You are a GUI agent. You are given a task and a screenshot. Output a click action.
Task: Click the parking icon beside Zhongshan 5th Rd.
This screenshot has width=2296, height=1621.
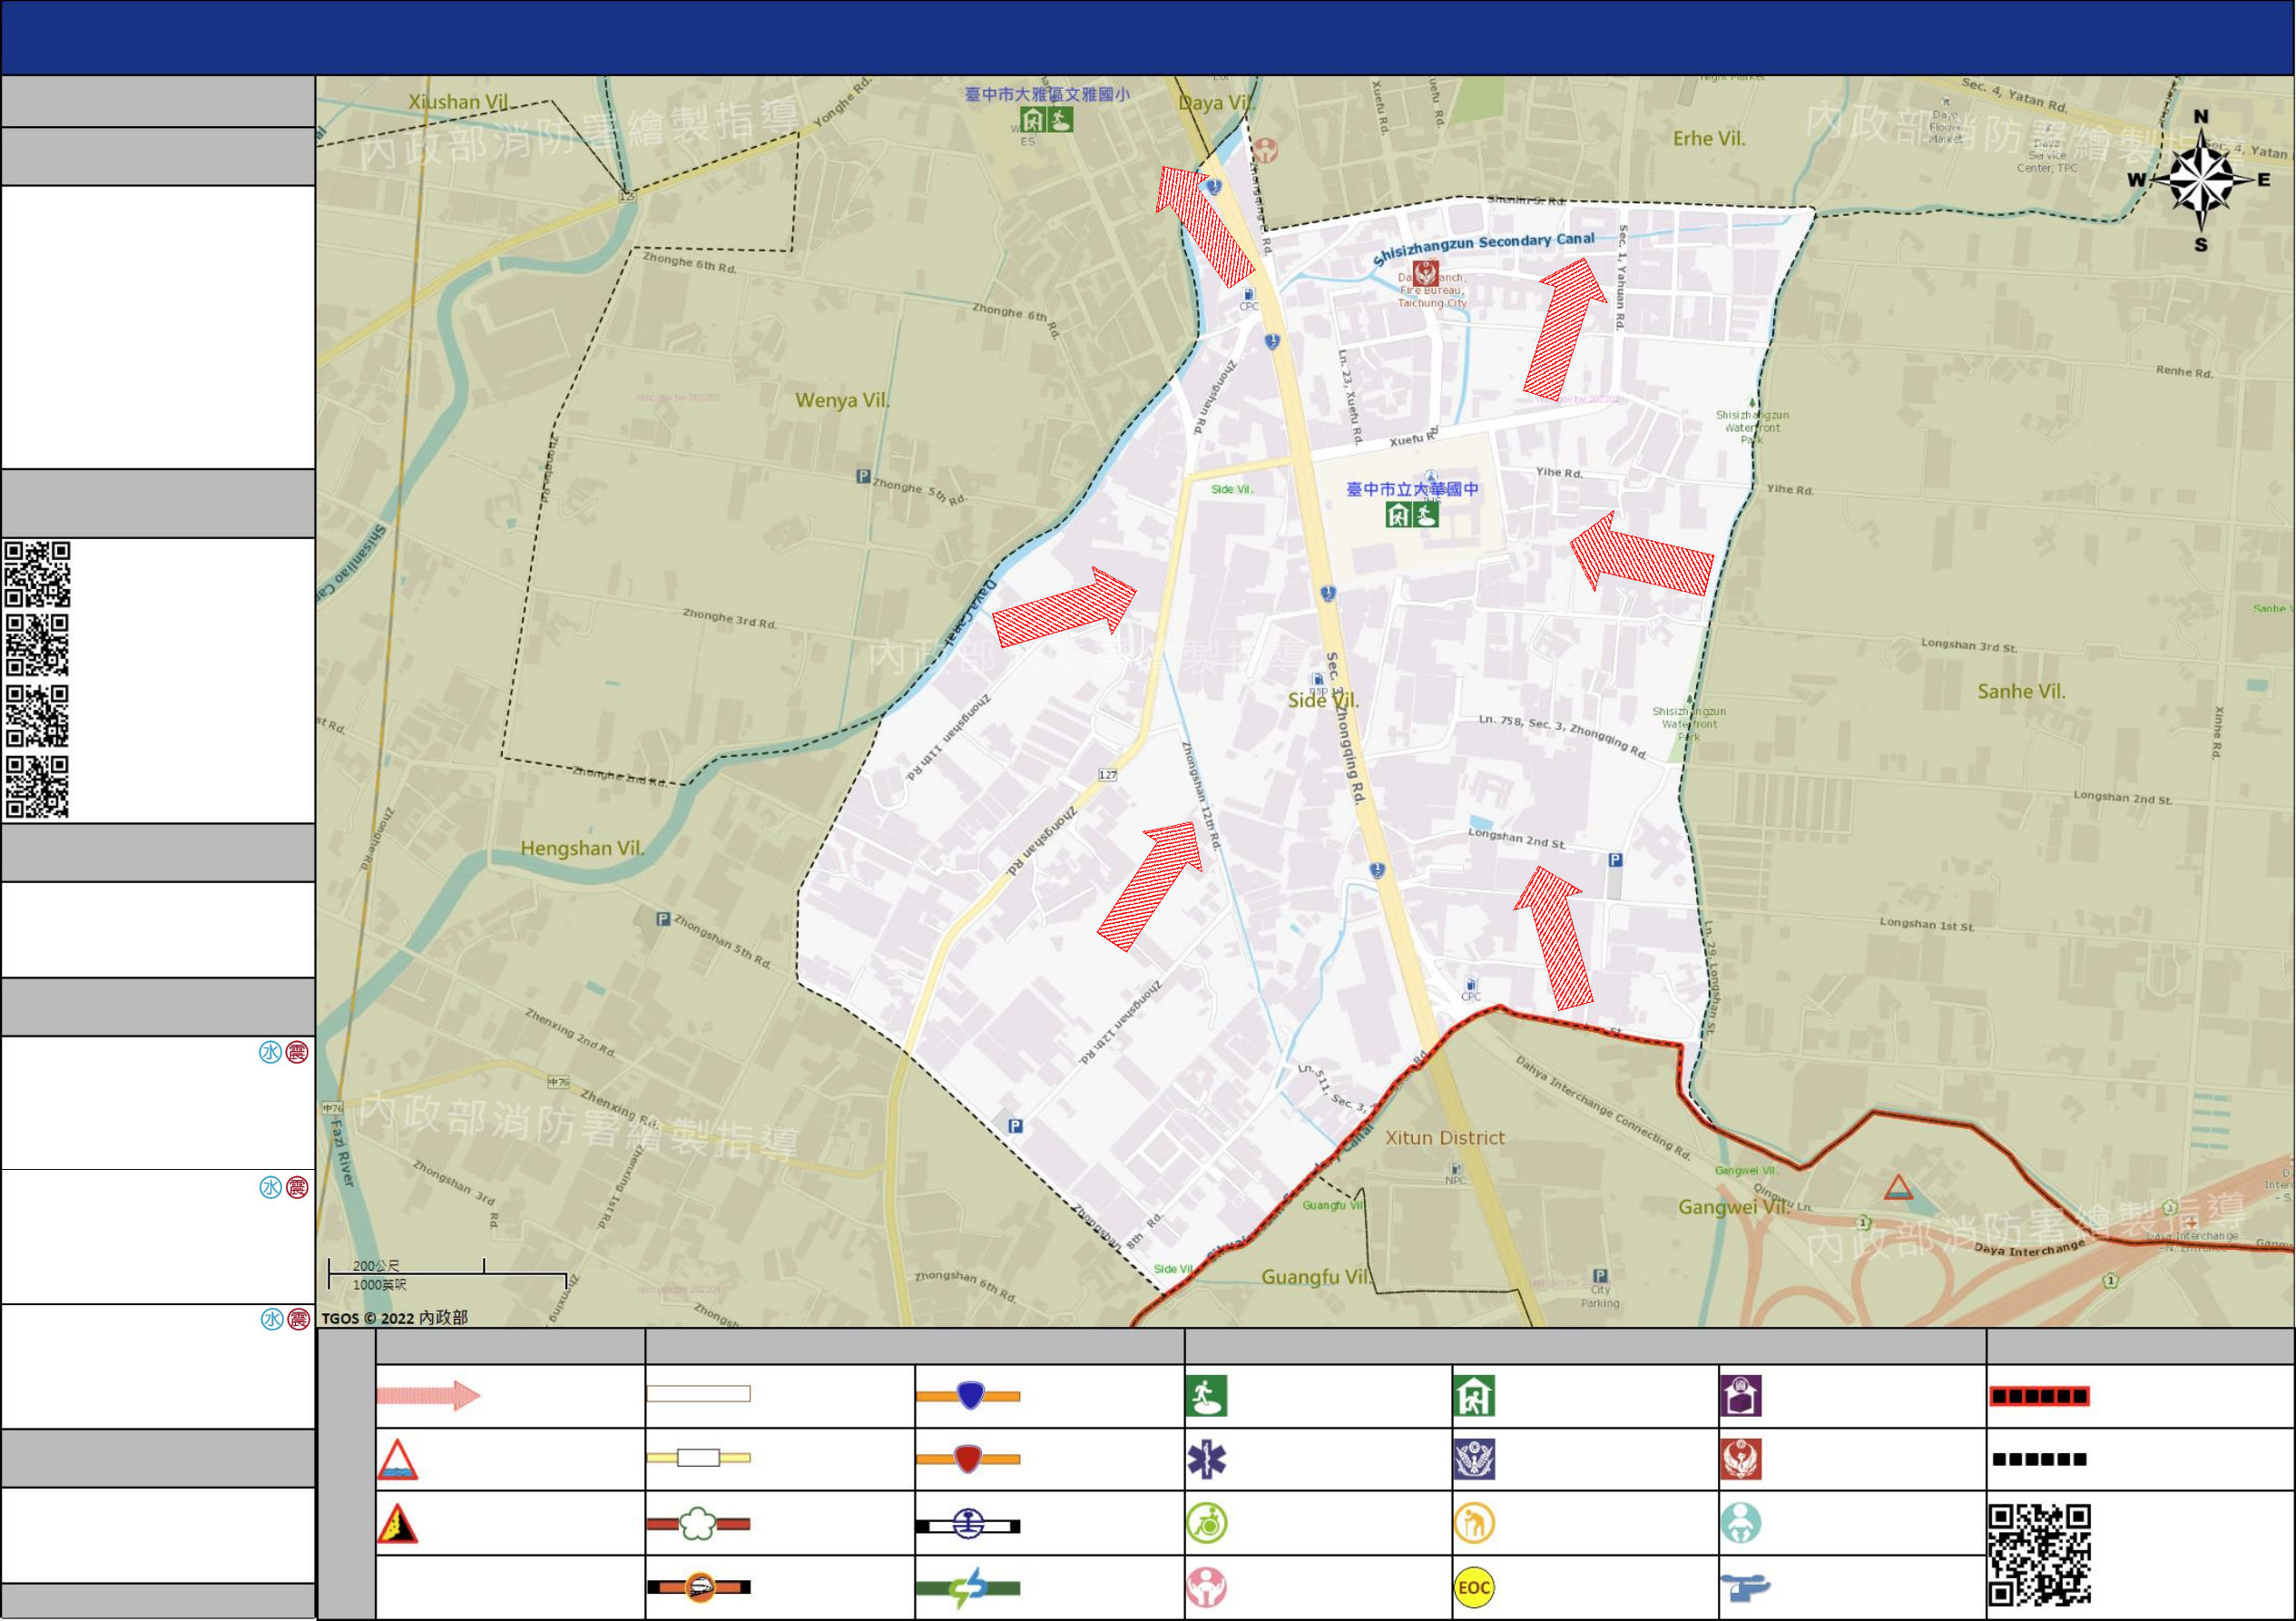pos(663,919)
